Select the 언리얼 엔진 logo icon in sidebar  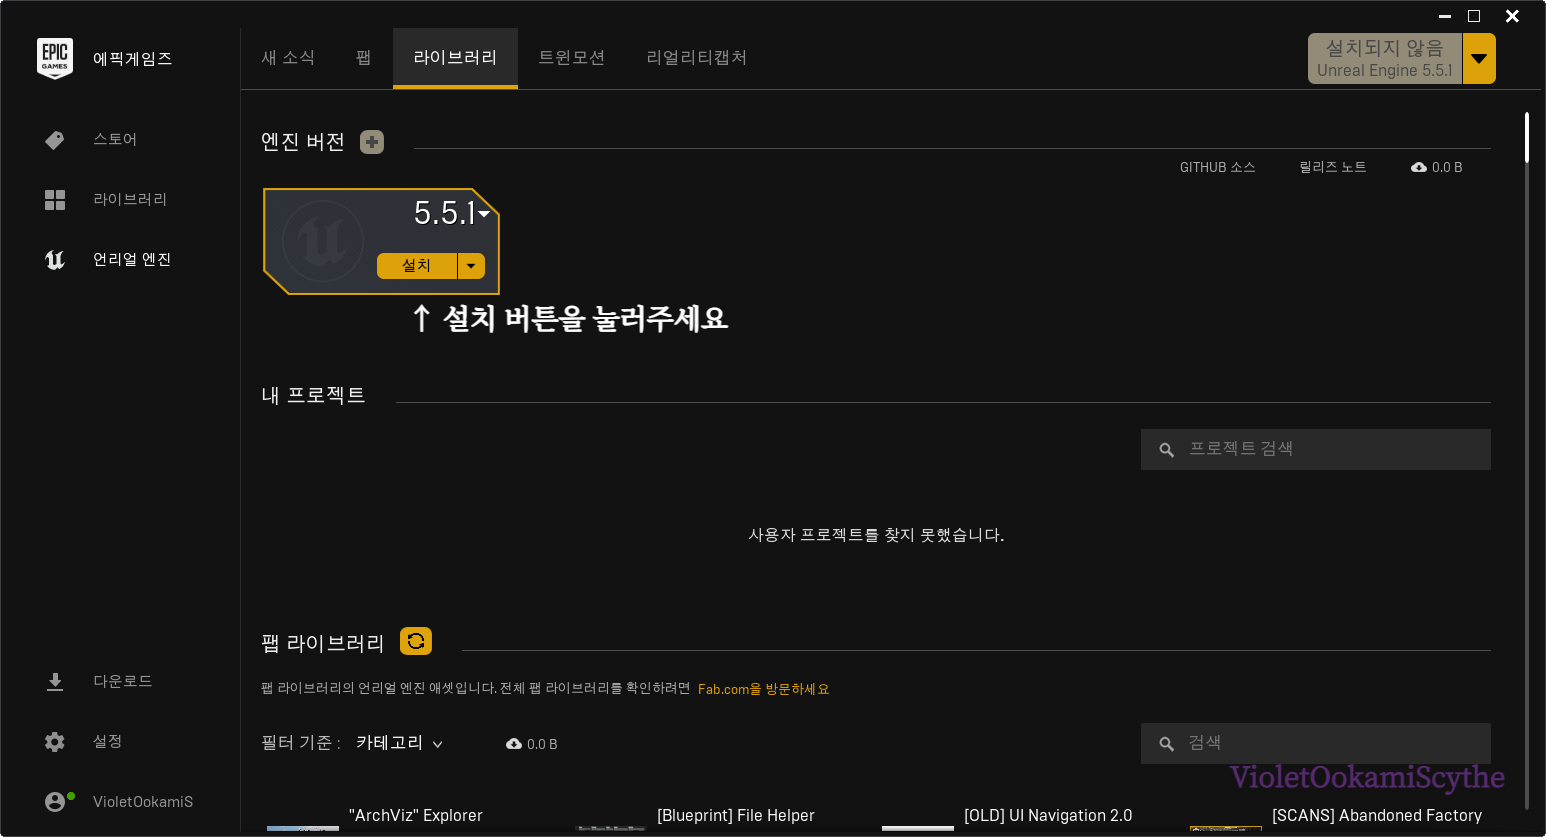[55, 260]
